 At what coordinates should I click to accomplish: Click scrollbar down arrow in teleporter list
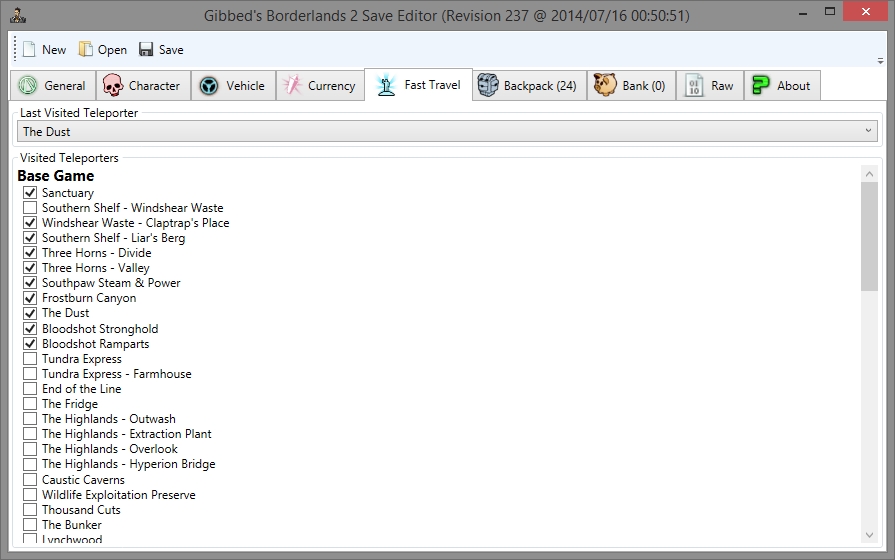(x=869, y=535)
